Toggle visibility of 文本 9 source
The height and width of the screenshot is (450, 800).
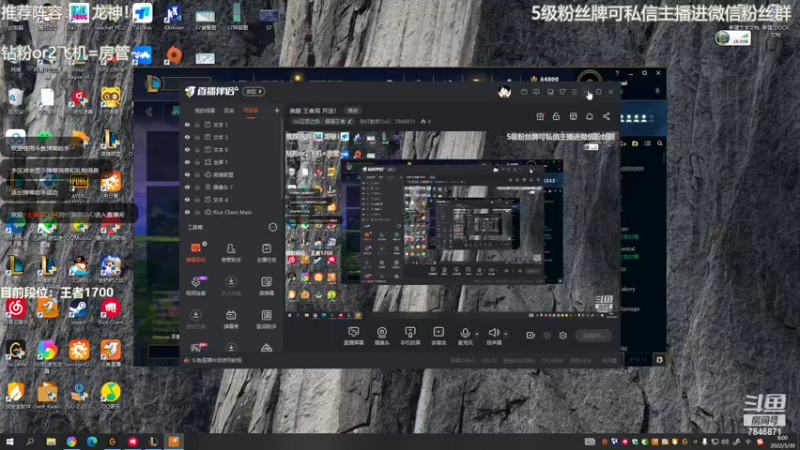tap(187, 149)
